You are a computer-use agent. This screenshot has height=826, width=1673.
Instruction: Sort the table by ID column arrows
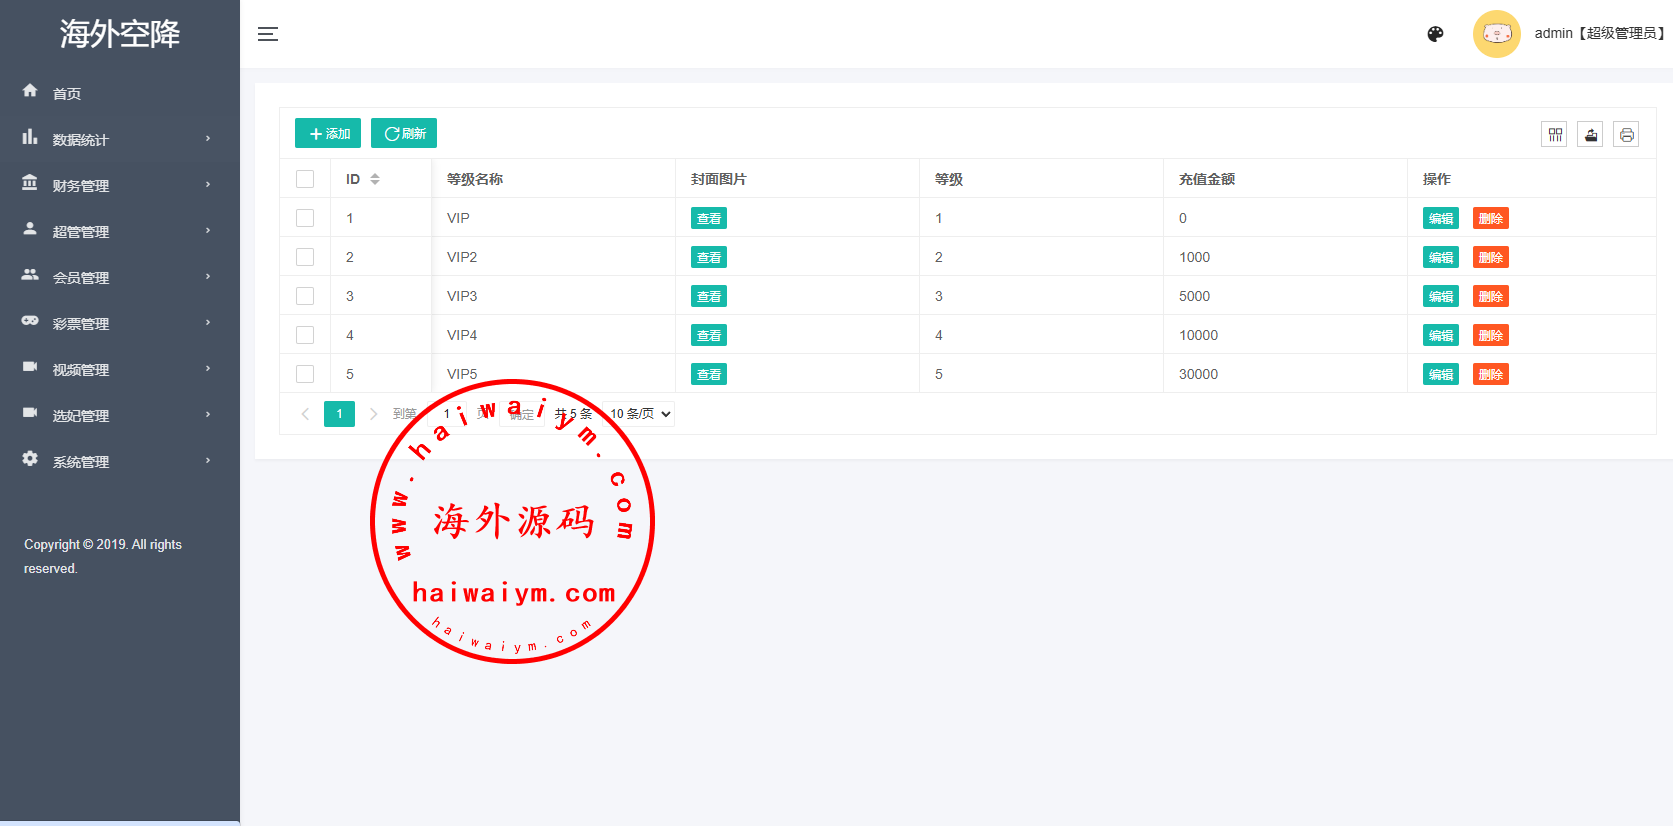pos(375,179)
